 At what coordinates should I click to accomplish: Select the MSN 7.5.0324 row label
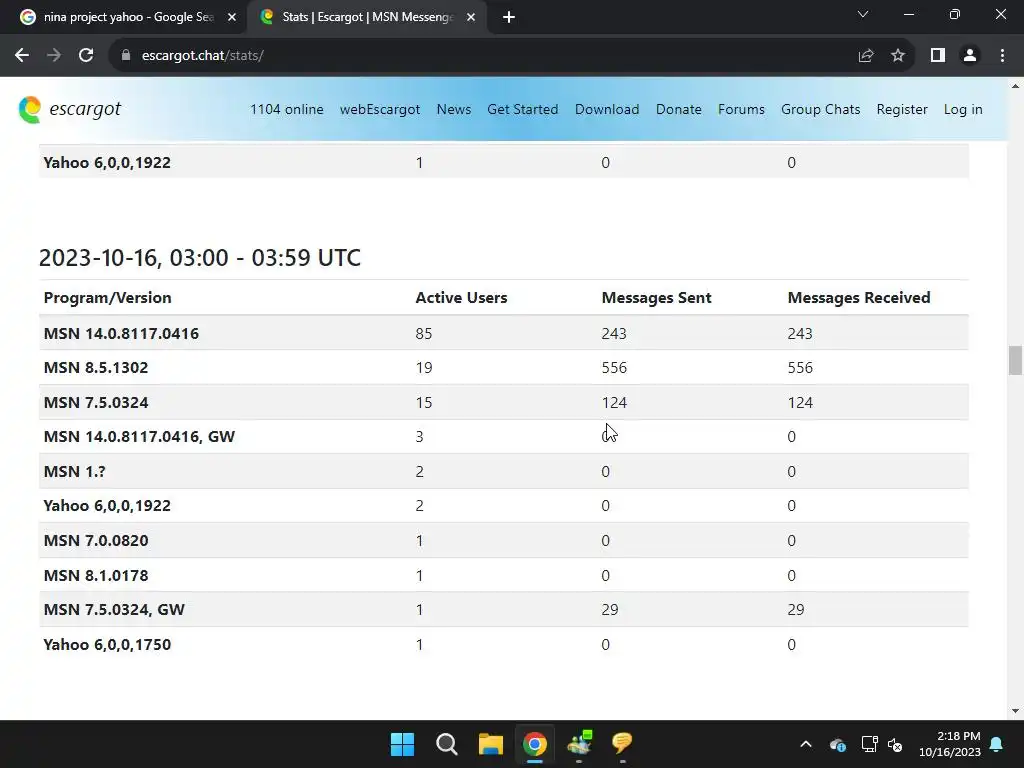[x=96, y=402]
